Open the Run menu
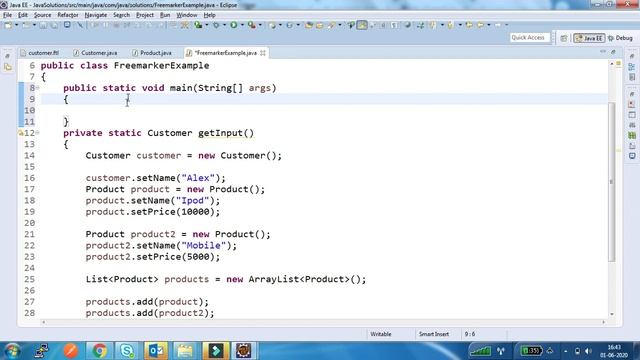 (165, 15)
